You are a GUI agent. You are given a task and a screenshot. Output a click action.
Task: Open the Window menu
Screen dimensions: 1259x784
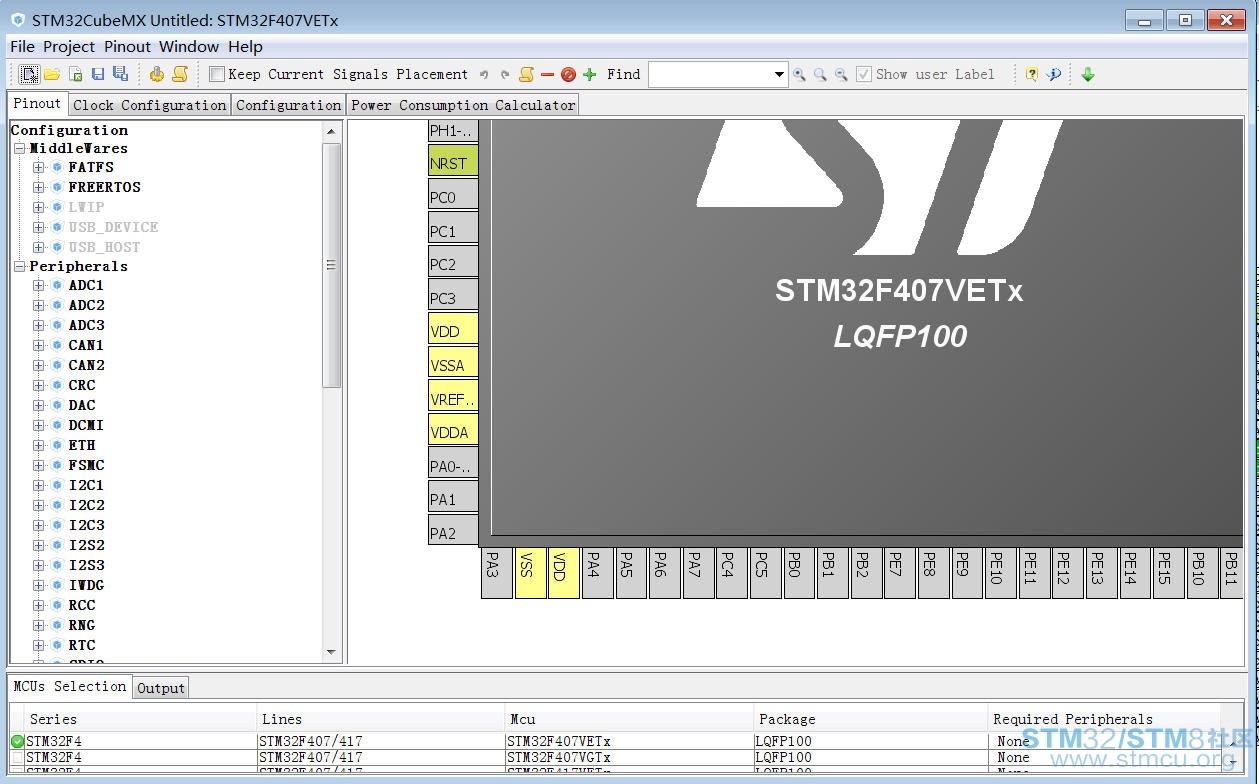pyautogui.click(x=189, y=46)
